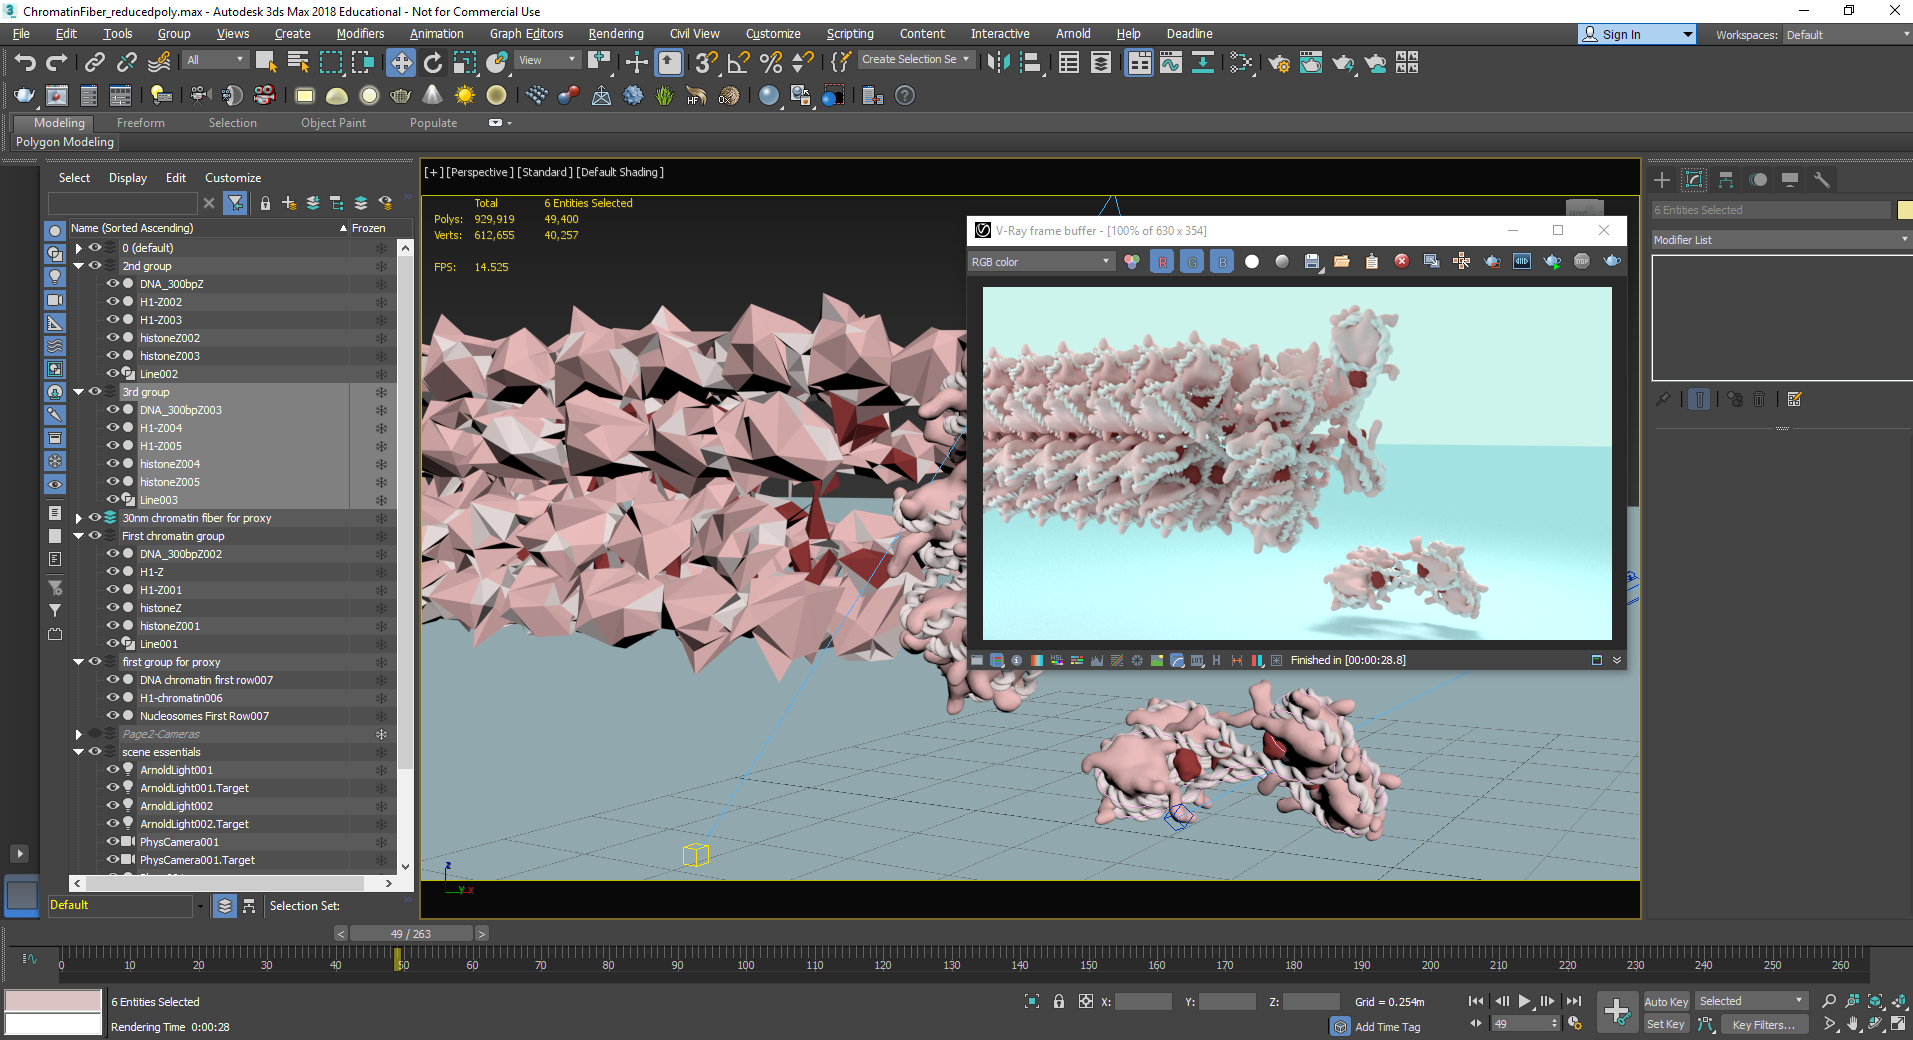The width and height of the screenshot is (1913, 1040).
Task: Open Render Setup teapot with gear icon
Action: [x=1278, y=63]
